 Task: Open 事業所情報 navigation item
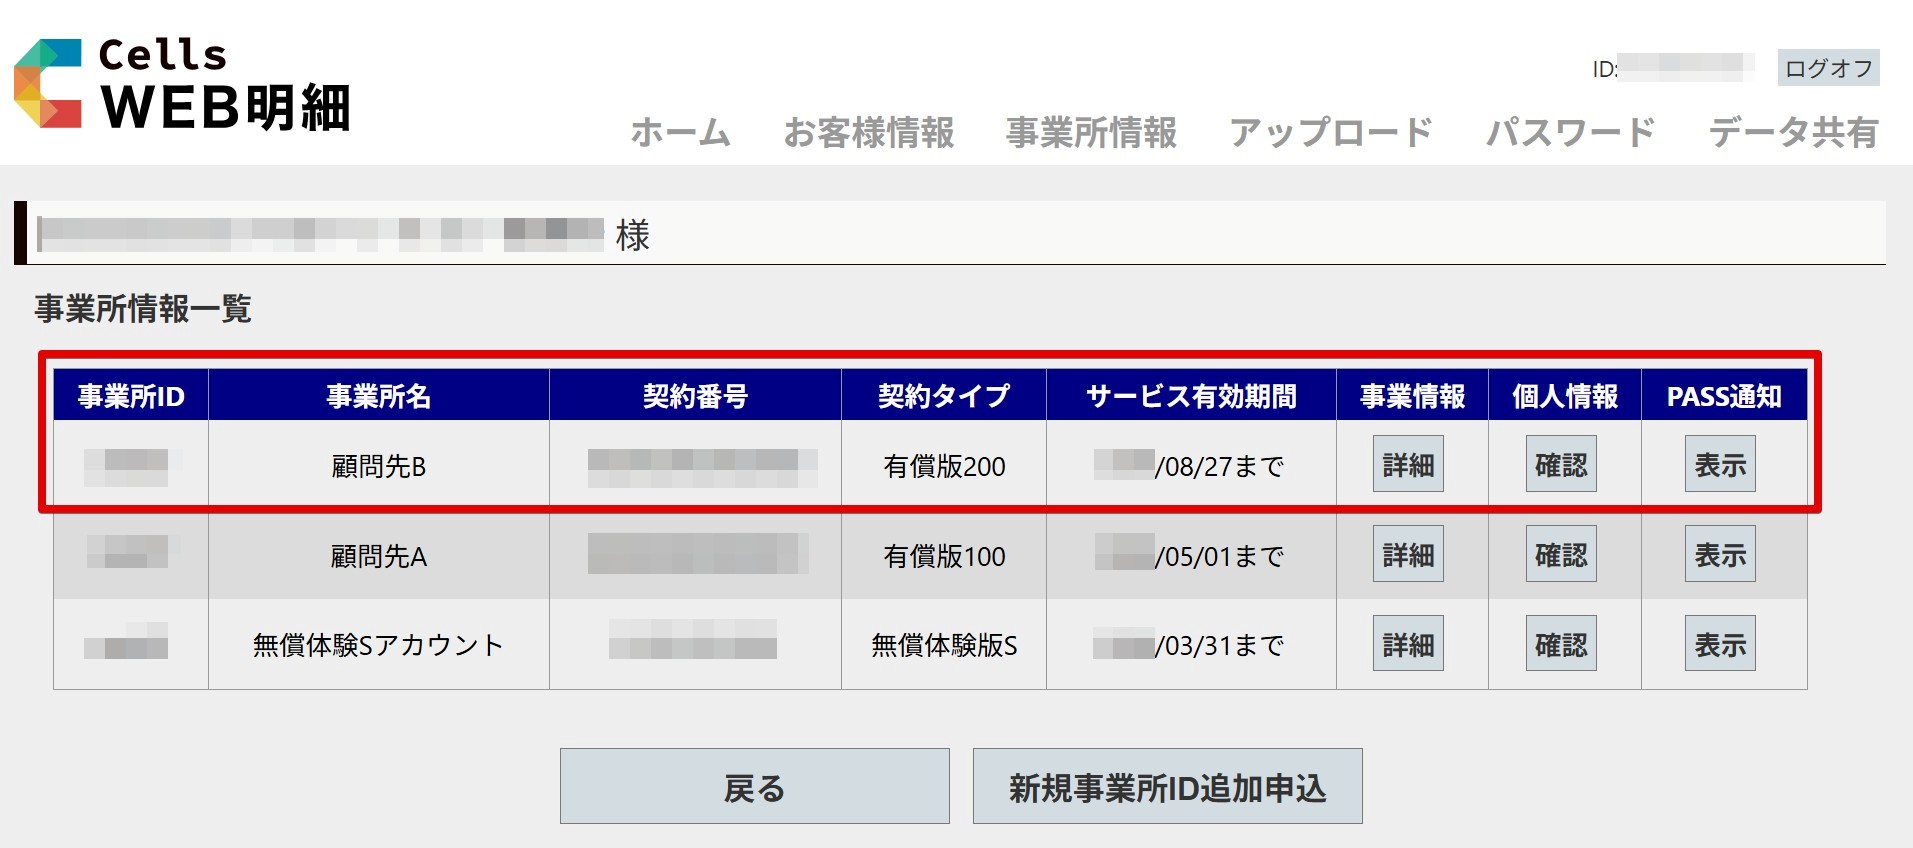1091,133
